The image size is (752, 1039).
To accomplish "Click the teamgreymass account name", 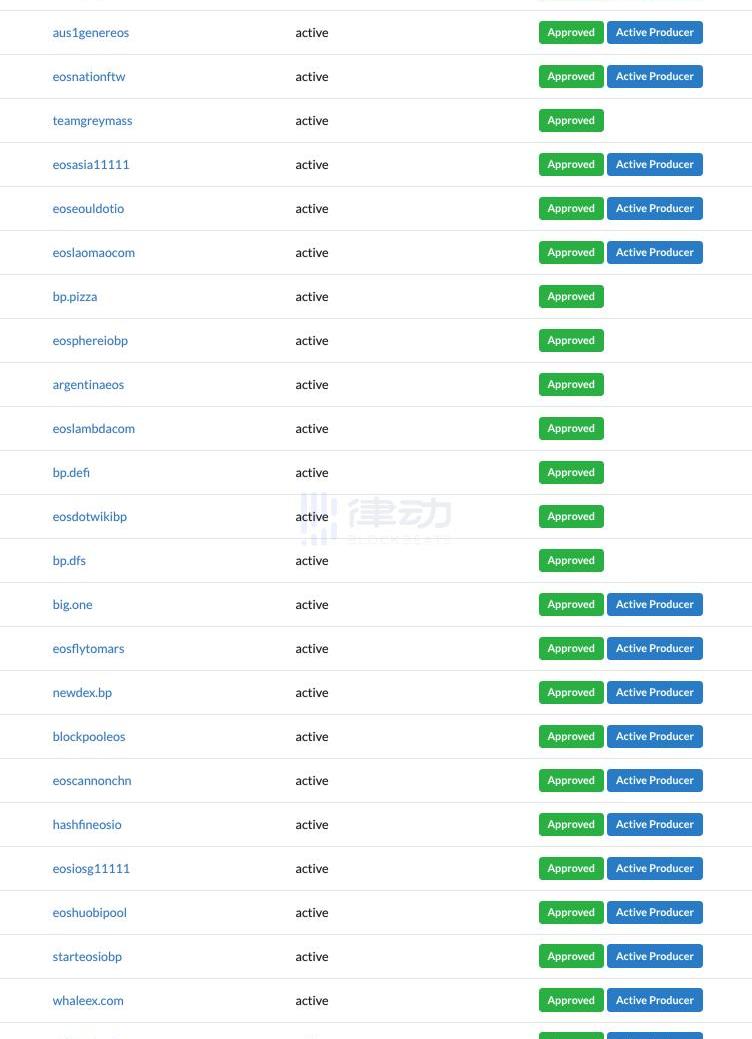I will click(92, 121).
